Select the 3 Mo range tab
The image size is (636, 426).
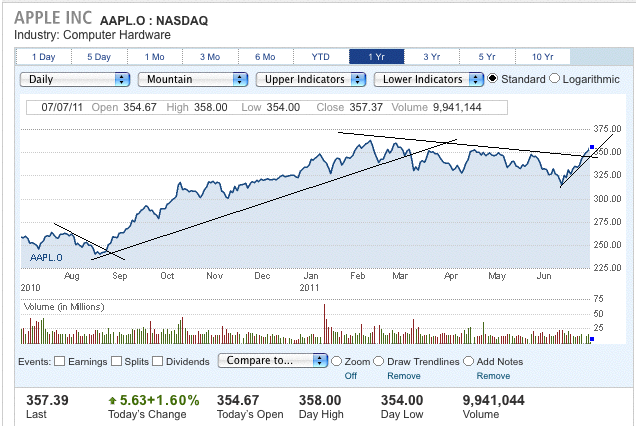(210, 57)
